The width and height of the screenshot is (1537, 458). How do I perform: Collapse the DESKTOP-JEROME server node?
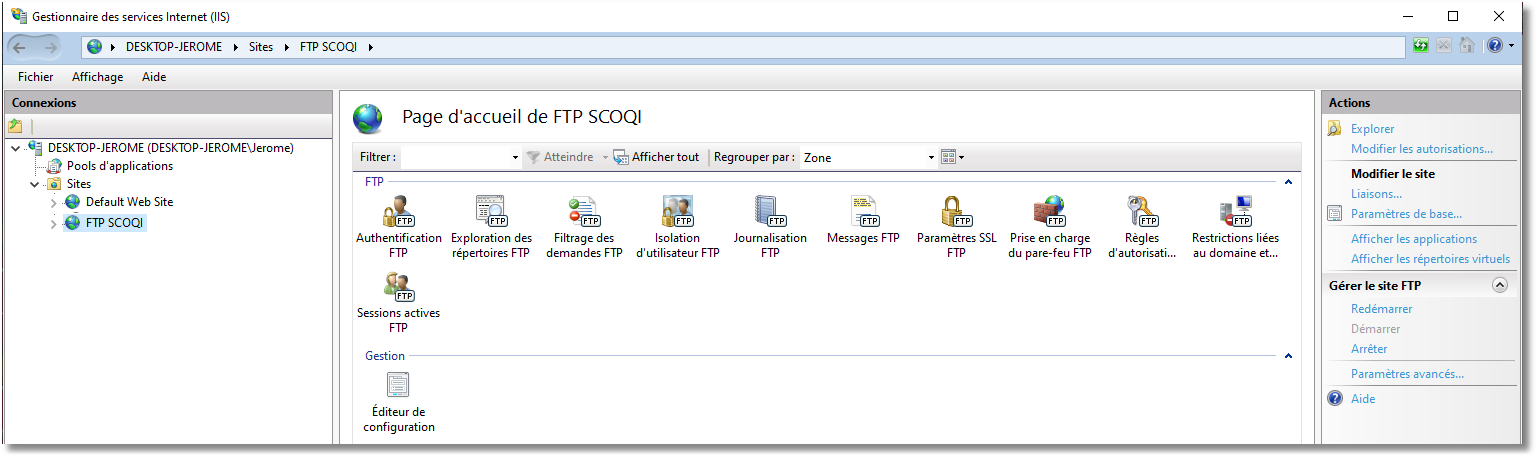click(x=16, y=148)
